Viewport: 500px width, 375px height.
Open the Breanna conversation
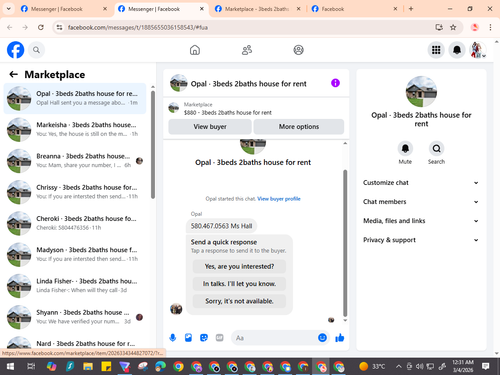[x=75, y=161]
